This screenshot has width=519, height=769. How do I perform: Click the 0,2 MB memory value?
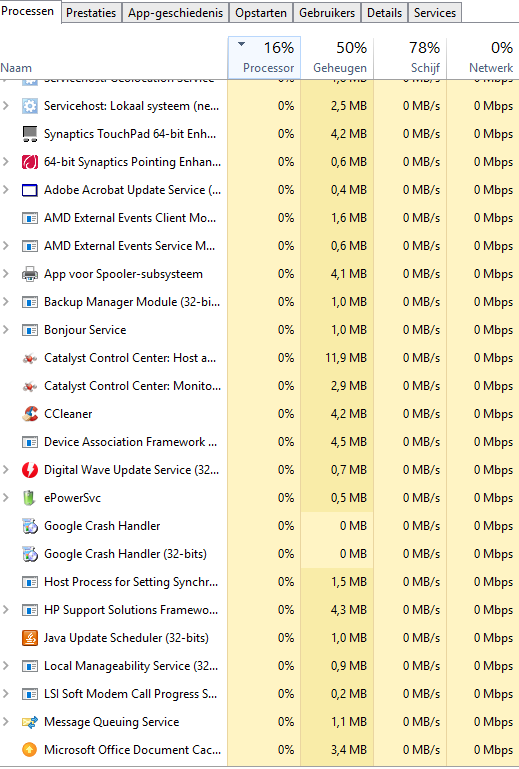(x=349, y=693)
